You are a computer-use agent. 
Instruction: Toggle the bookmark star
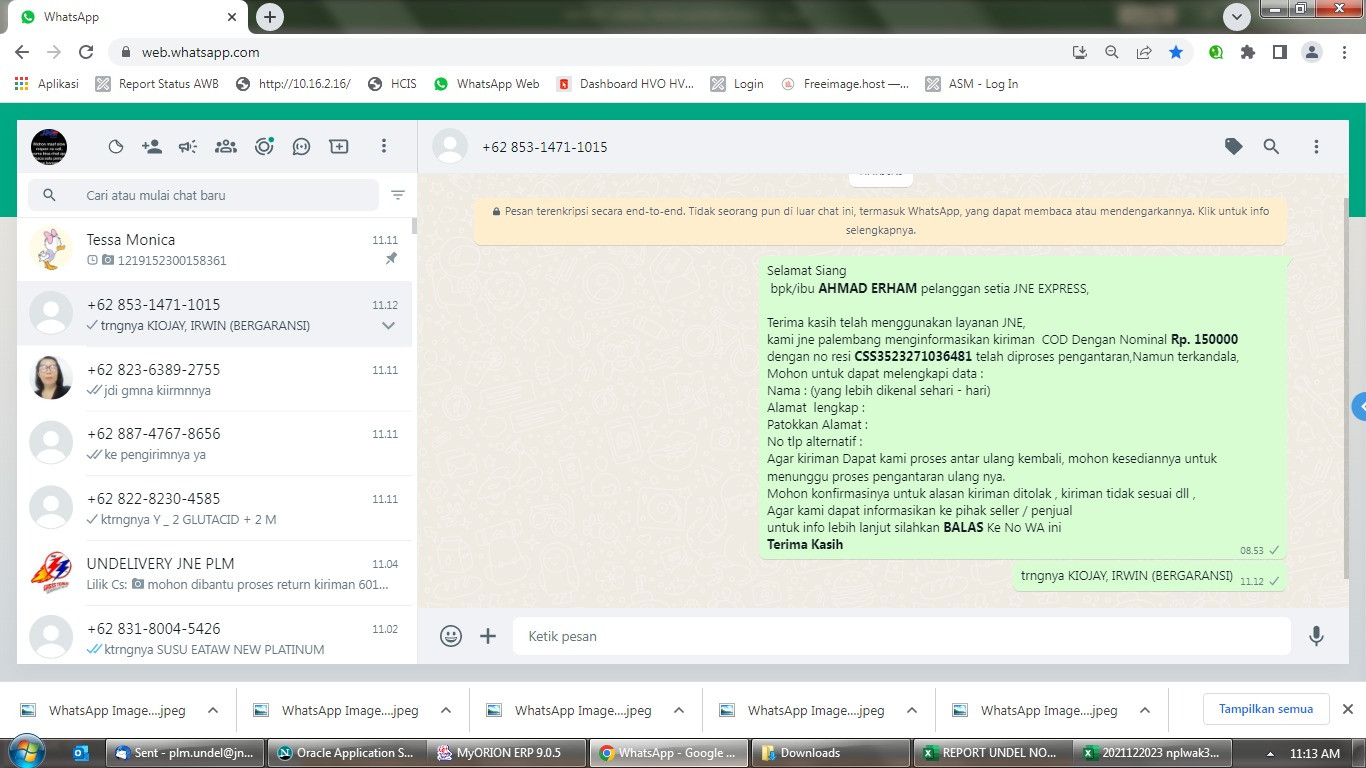[1176, 52]
